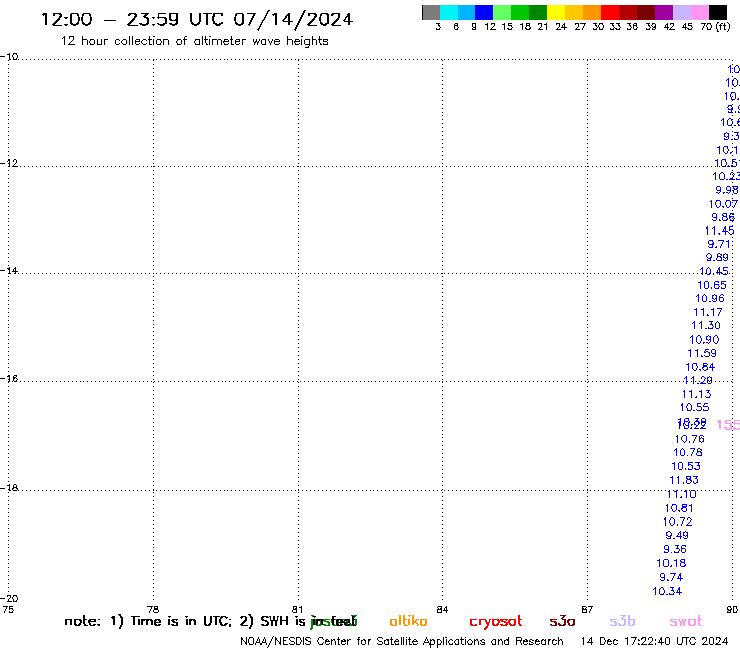
Task: Select the 10.76 wave height value
Action: (690, 439)
